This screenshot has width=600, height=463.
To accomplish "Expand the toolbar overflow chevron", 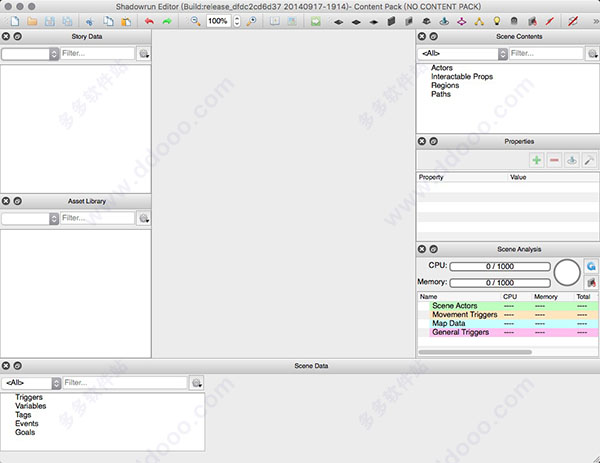I will (x=595, y=21).
